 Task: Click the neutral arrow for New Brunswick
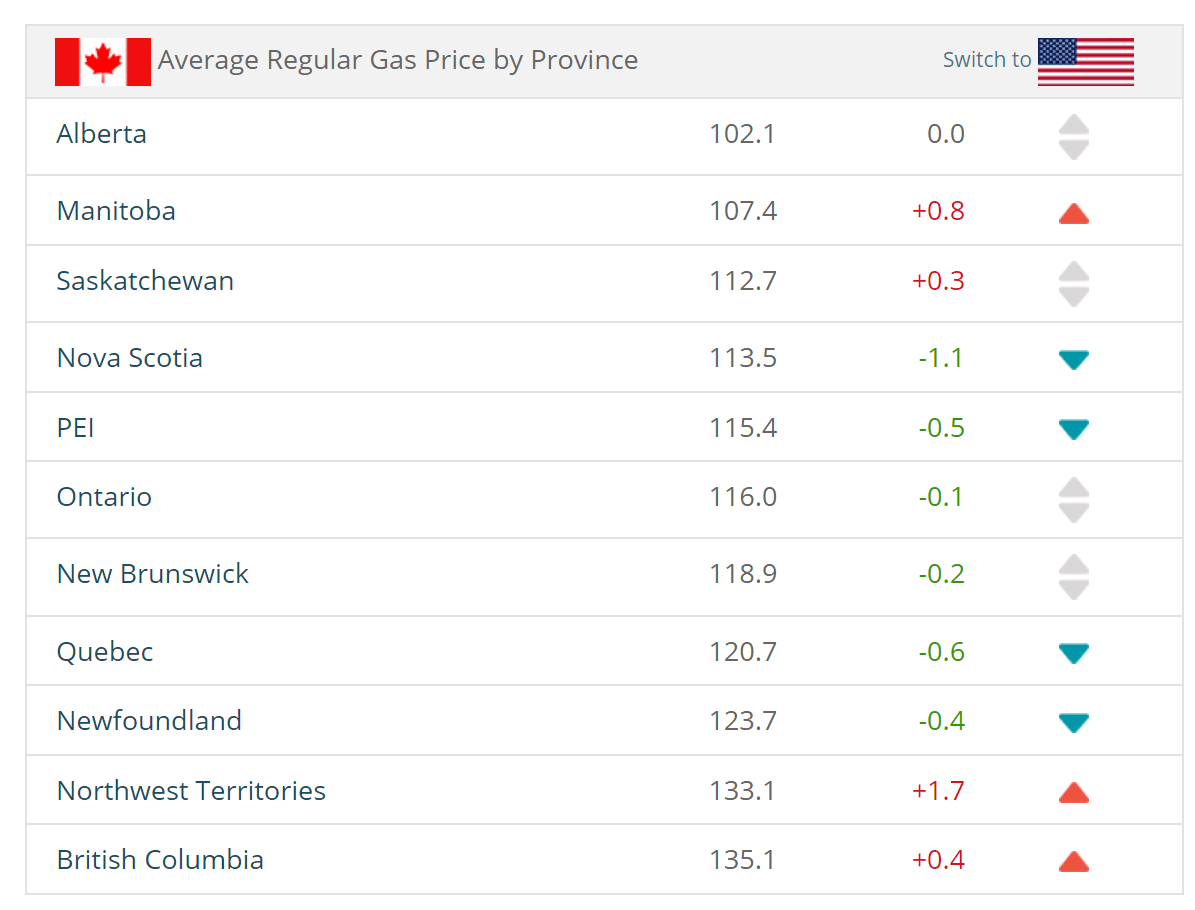tap(1073, 575)
